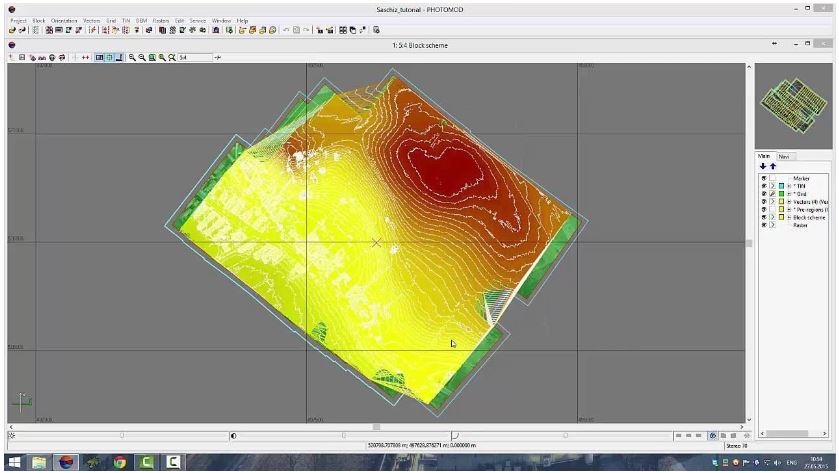Click the undo arrow in main toolbar
The height and width of the screenshot is (473, 839).
[x=286, y=31]
